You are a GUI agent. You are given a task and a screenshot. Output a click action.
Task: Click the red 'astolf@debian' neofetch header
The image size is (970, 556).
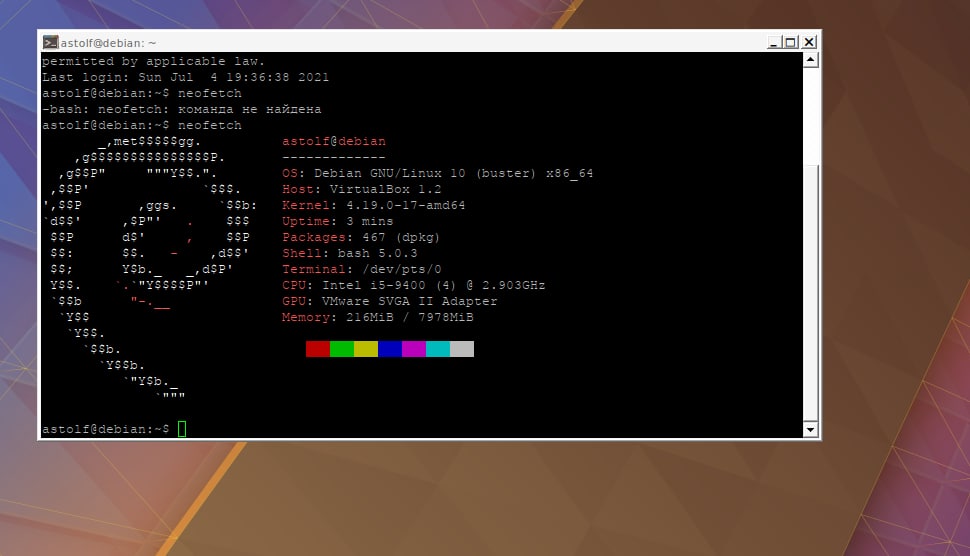click(334, 141)
